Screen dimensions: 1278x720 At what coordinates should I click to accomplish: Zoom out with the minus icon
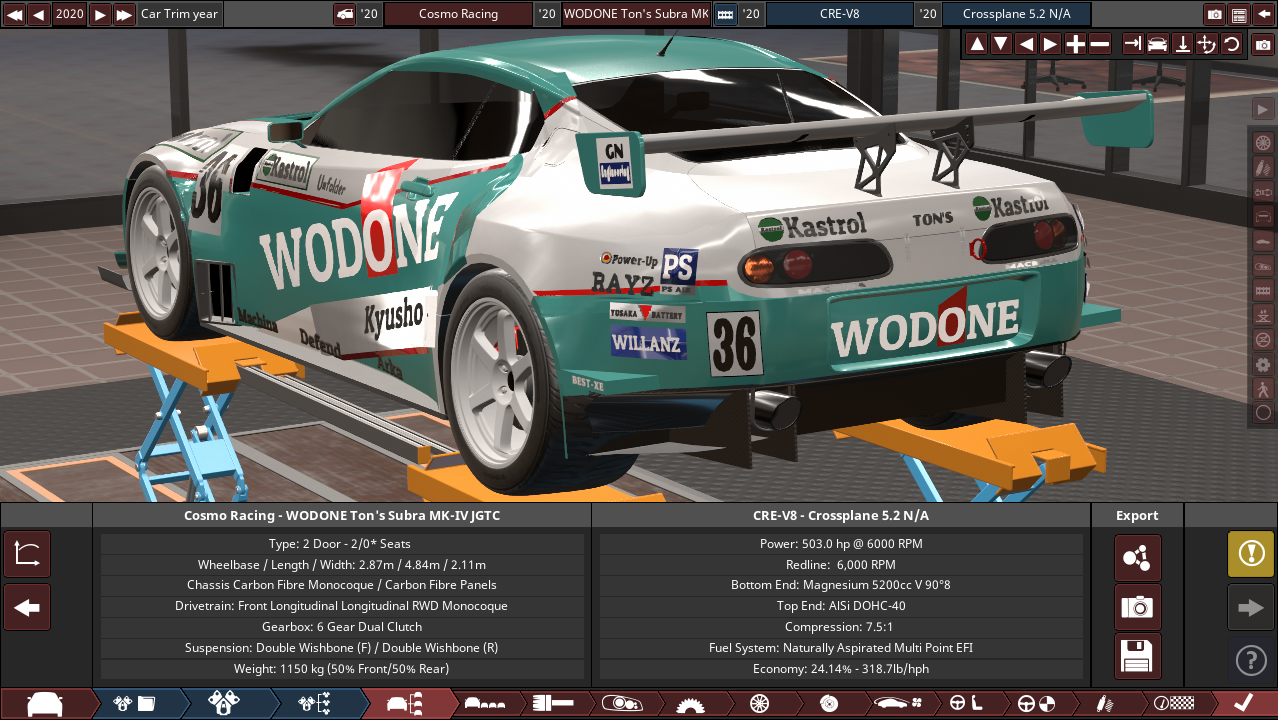[x=1099, y=44]
